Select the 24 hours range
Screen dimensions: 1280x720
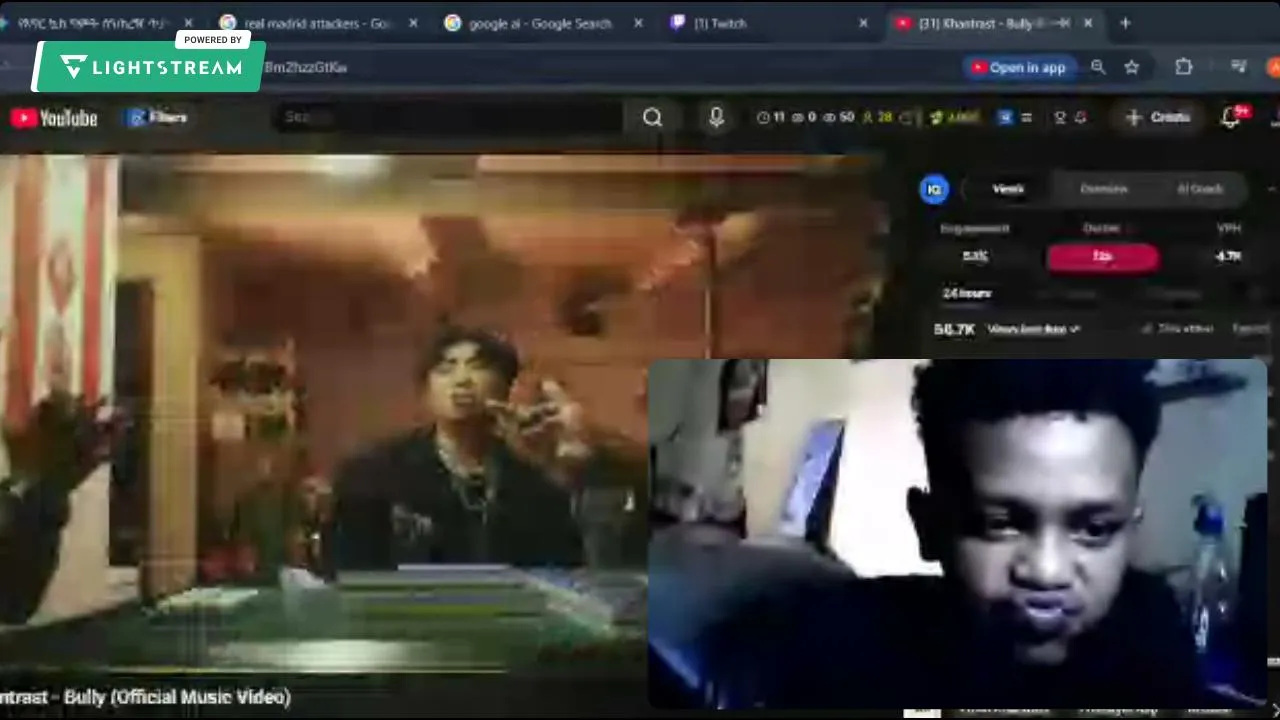[966, 294]
